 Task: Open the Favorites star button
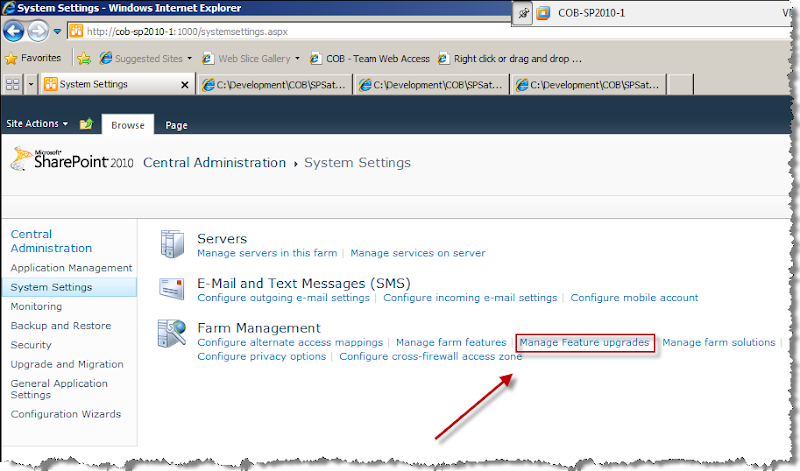click(33, 58)
